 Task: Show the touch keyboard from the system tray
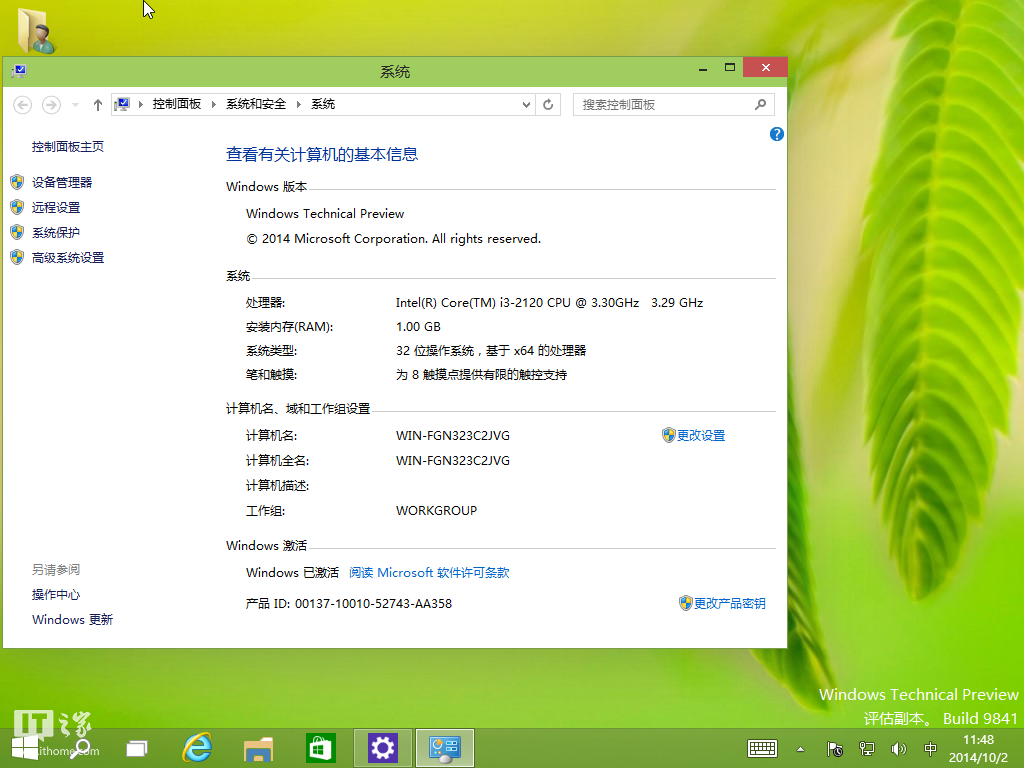tap(761, 748)
